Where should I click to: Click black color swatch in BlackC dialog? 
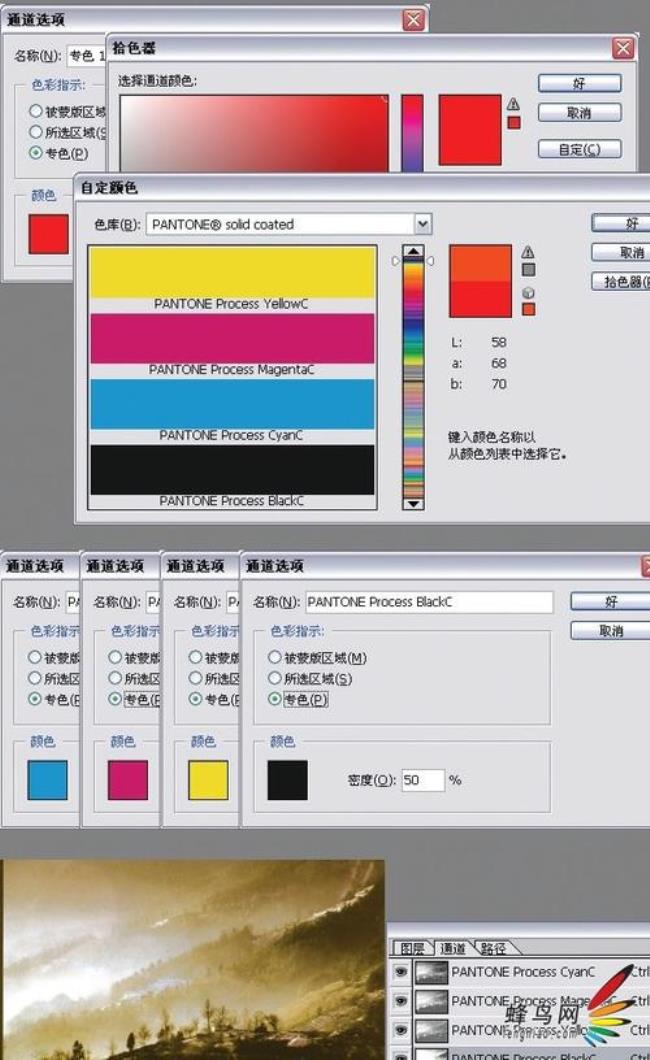click(288, 780)
